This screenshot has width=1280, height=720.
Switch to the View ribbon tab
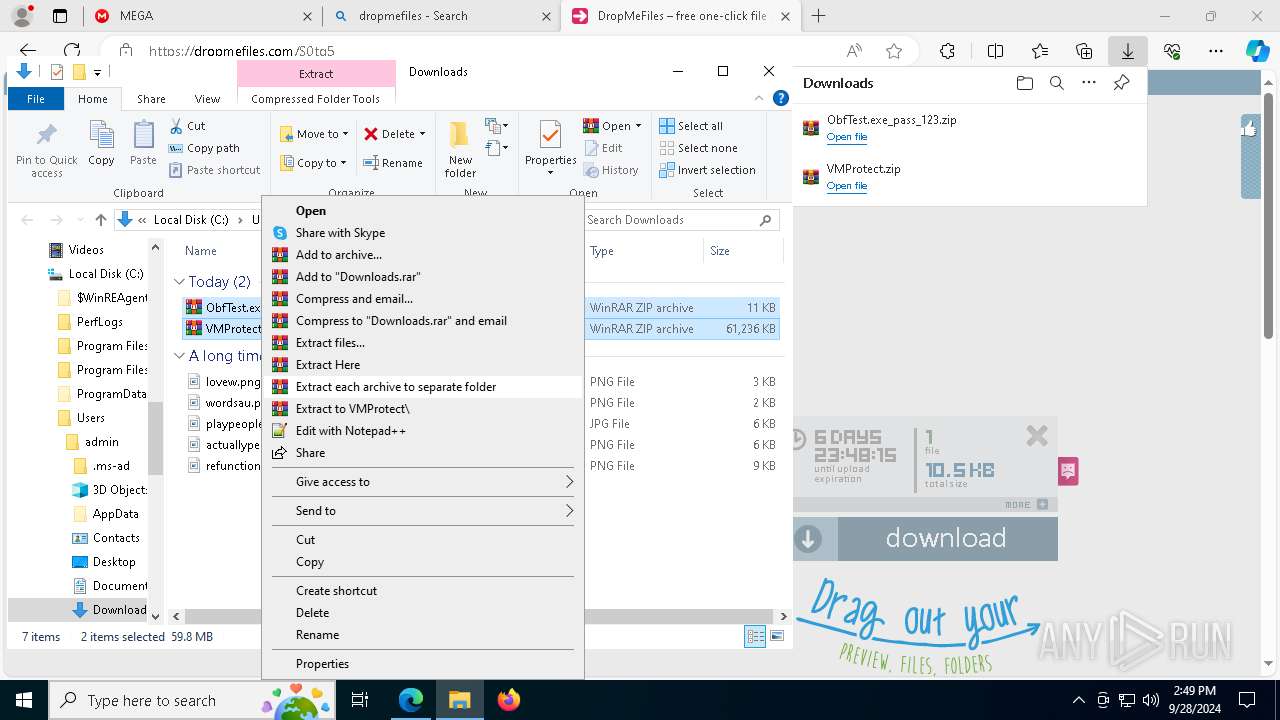(207, 99)
